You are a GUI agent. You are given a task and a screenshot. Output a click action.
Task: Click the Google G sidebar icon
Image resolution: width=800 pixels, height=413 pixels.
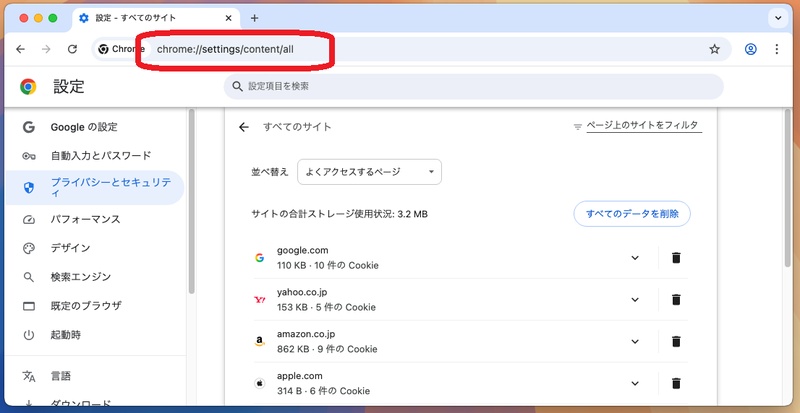tap(29, 127)
